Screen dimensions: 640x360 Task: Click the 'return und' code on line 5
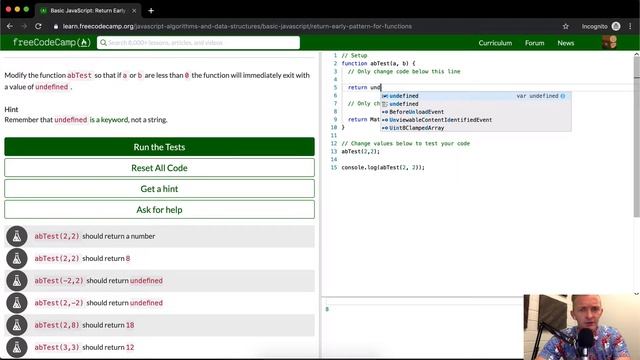364,87
